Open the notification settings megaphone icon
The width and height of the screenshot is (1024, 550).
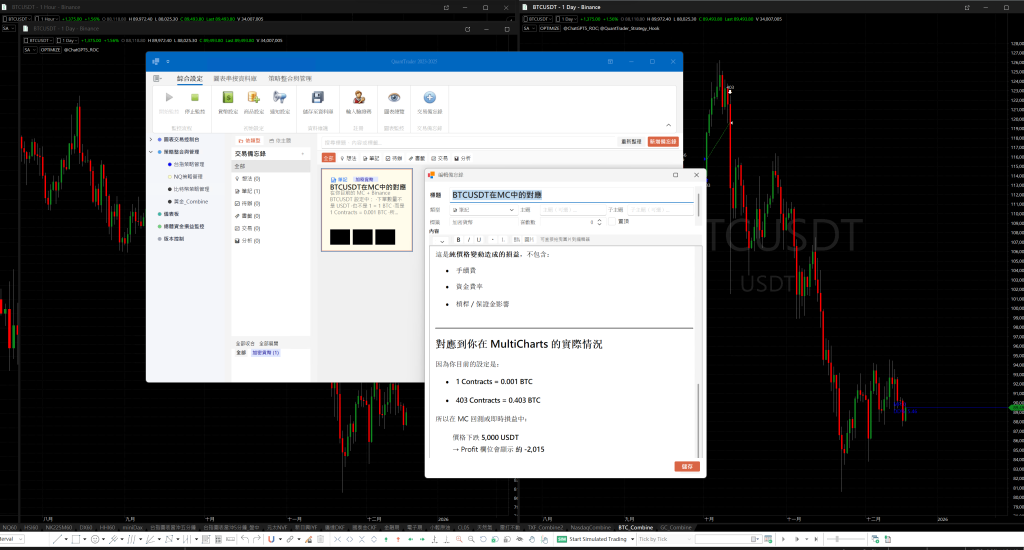(281, 98)
